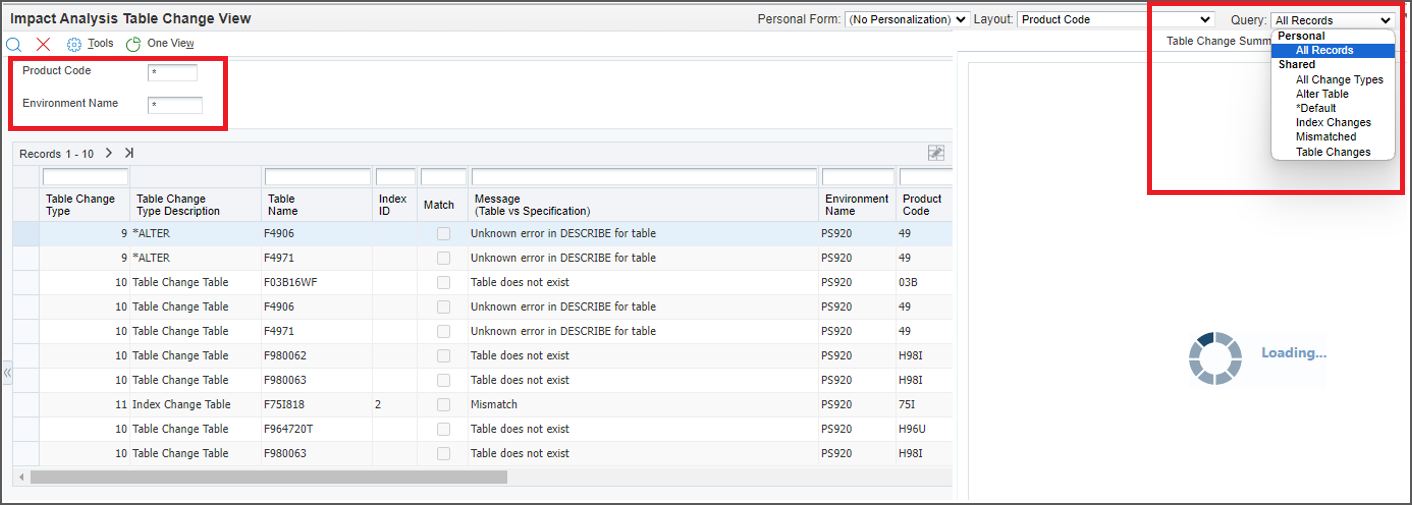1412x505 pixels.
Task: Sort by Environment Name column header
Action: point(856,205)
